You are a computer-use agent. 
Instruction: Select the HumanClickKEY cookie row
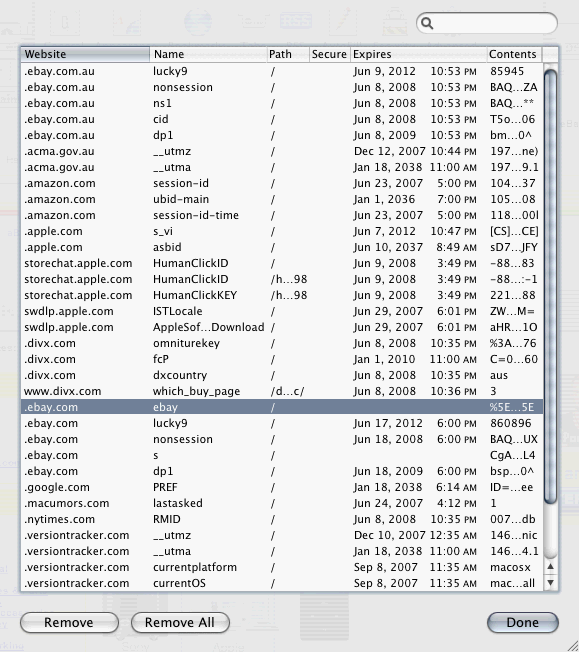point(282,295)
